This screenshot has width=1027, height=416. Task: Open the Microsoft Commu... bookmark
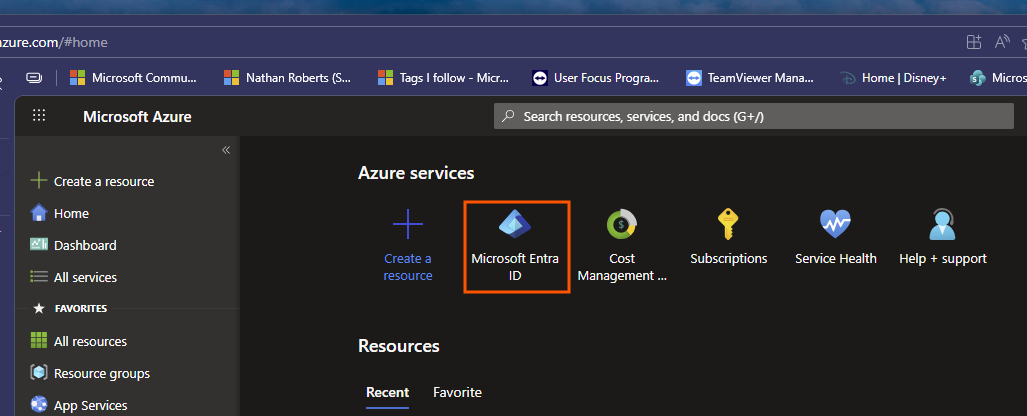pos(134,78)
